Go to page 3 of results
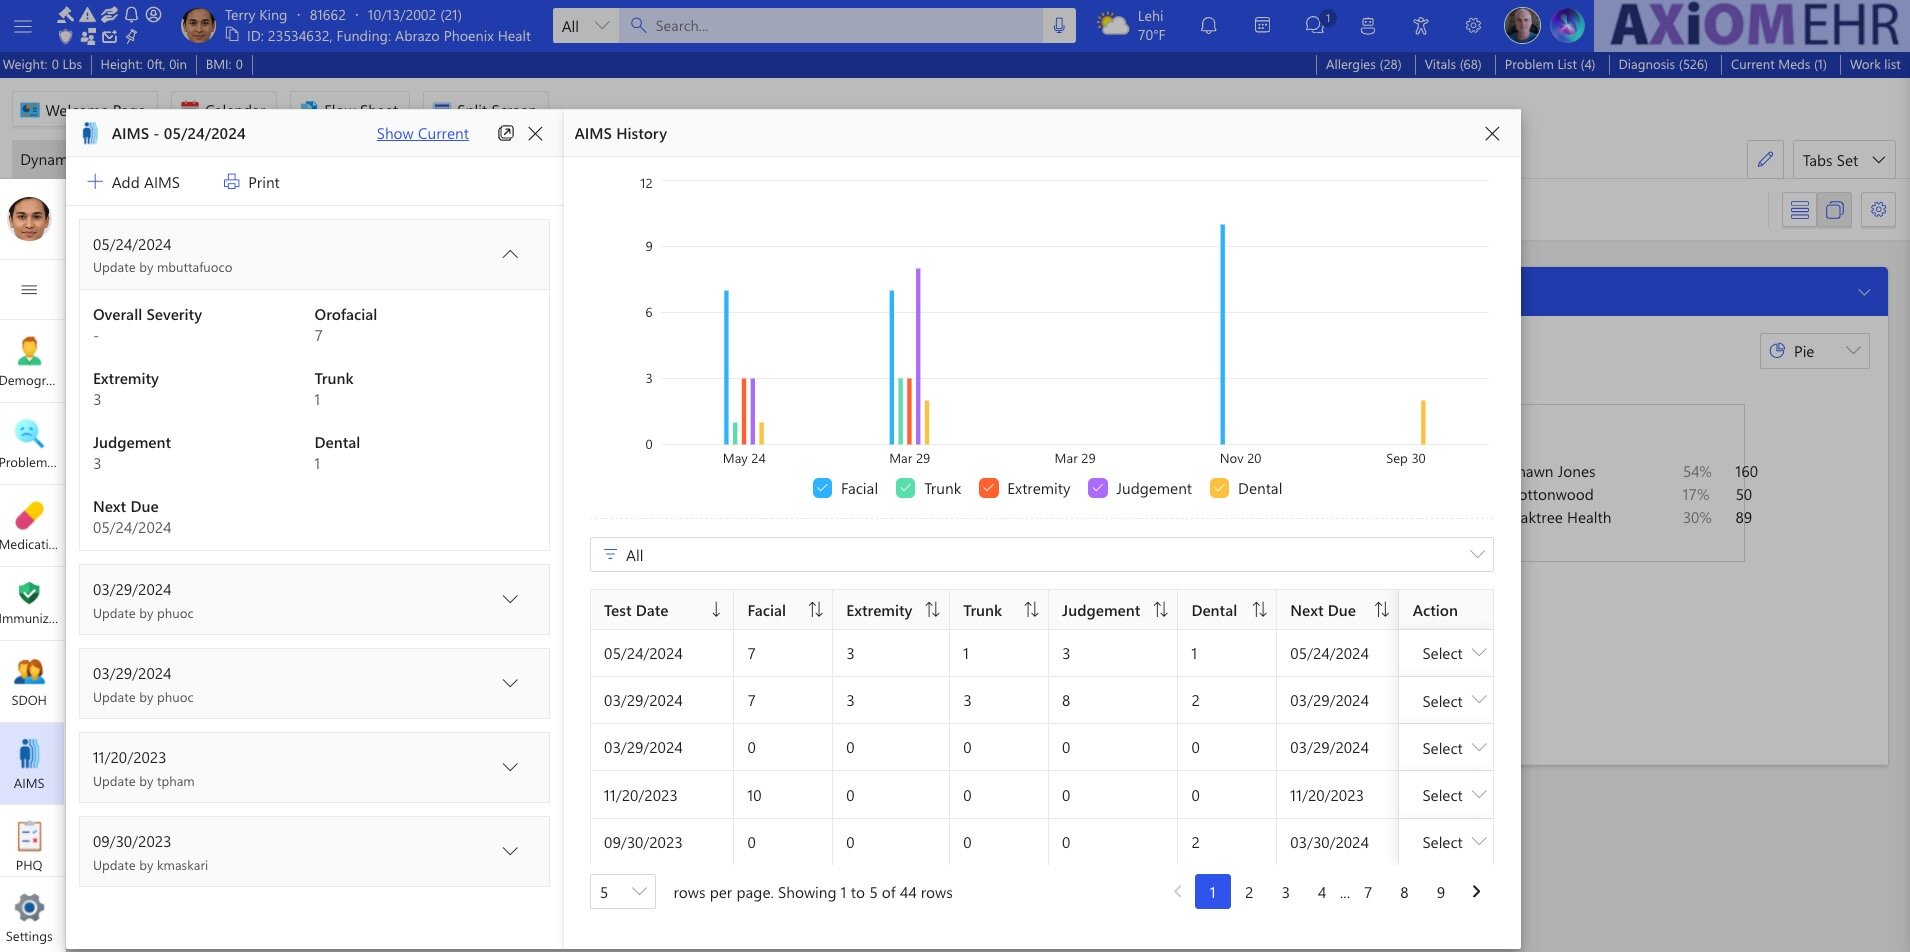This screenshot has width=1910, height=952. pyautogui.click(x=1285, y=892)
